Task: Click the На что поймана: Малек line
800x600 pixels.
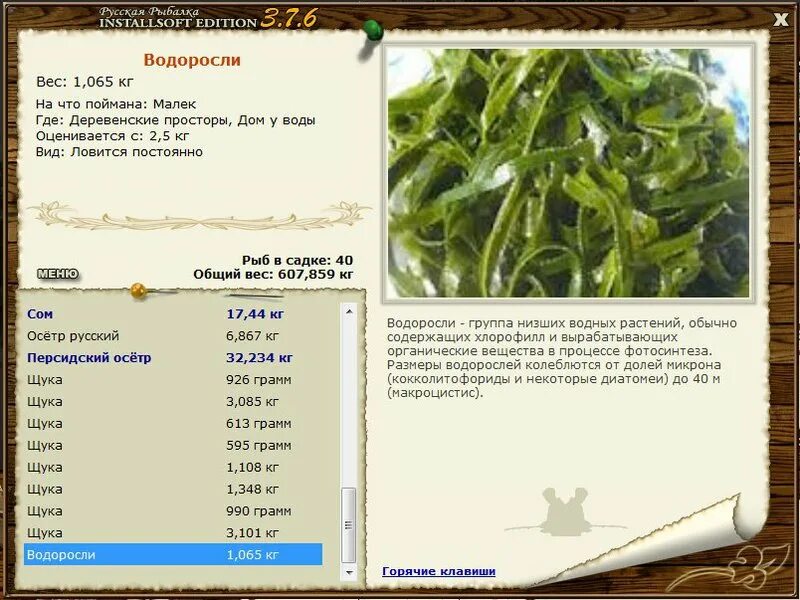Action: [x=116, y=104]
